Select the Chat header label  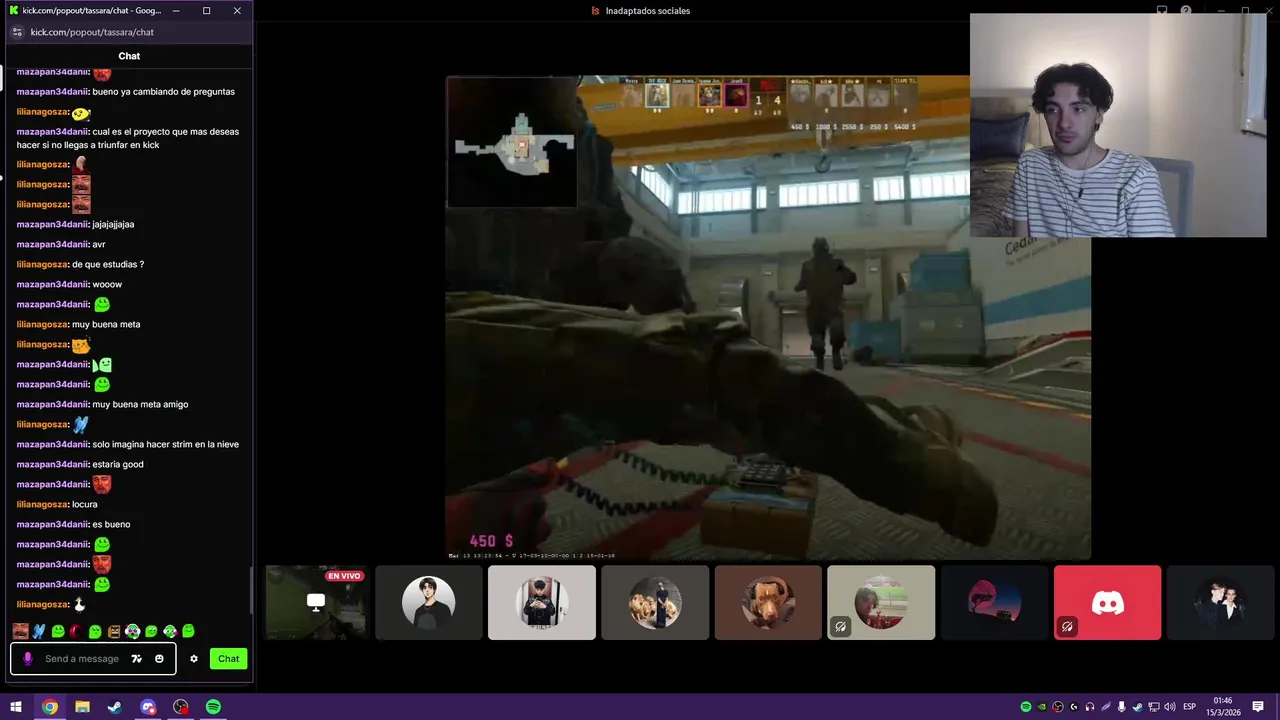click(x=129, y=56)
